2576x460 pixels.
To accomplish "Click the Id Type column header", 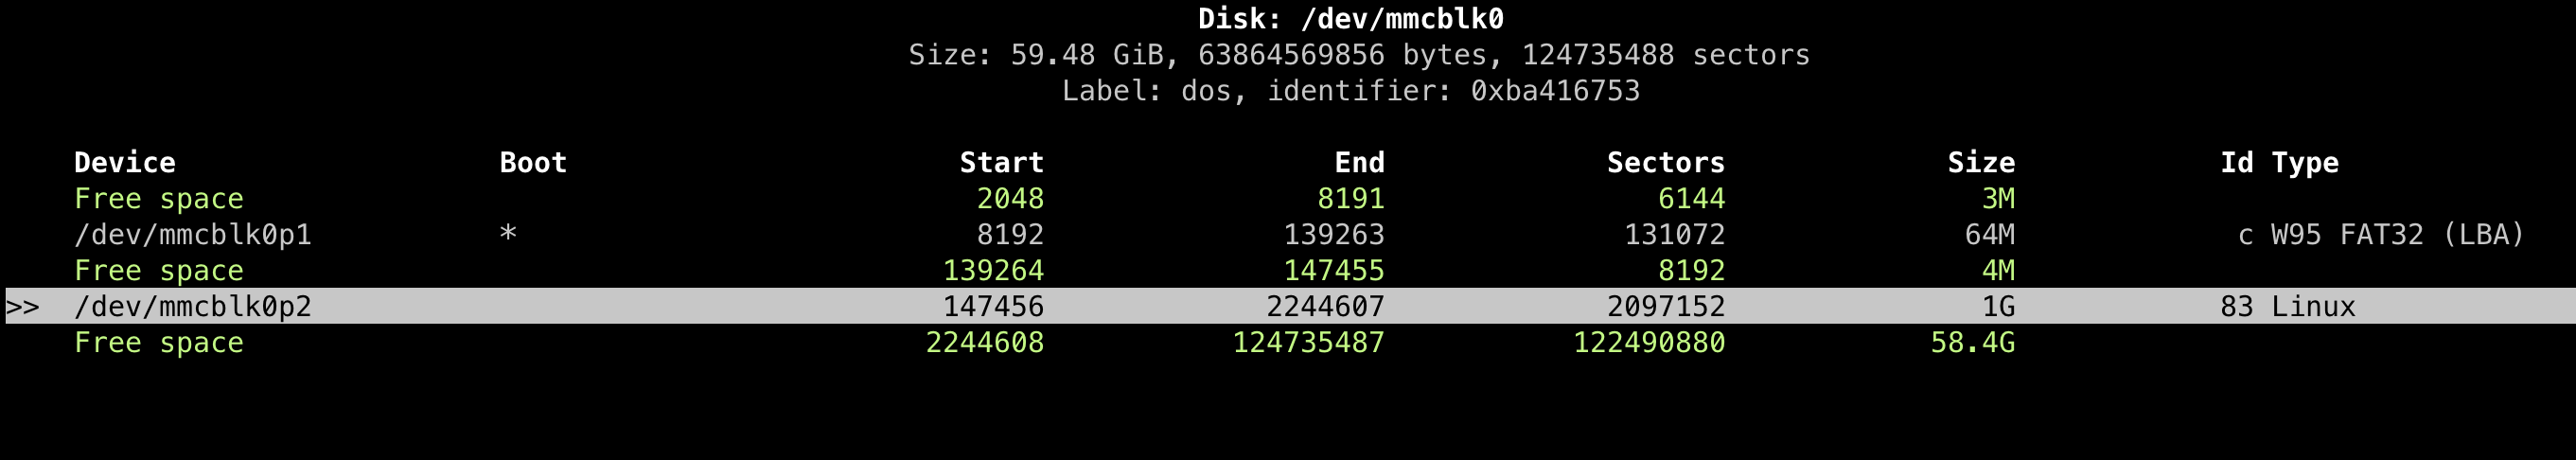I will tap(2279, 163).
